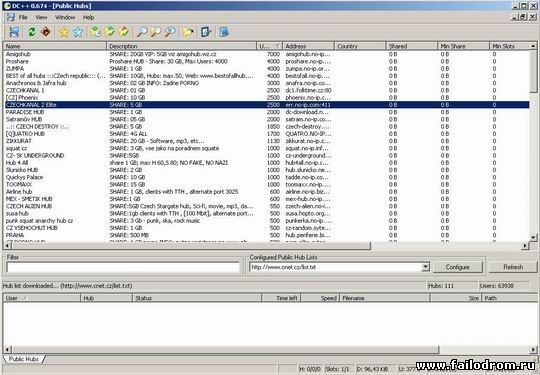
Task: Open the File menu
Action: tap(23, 17)
